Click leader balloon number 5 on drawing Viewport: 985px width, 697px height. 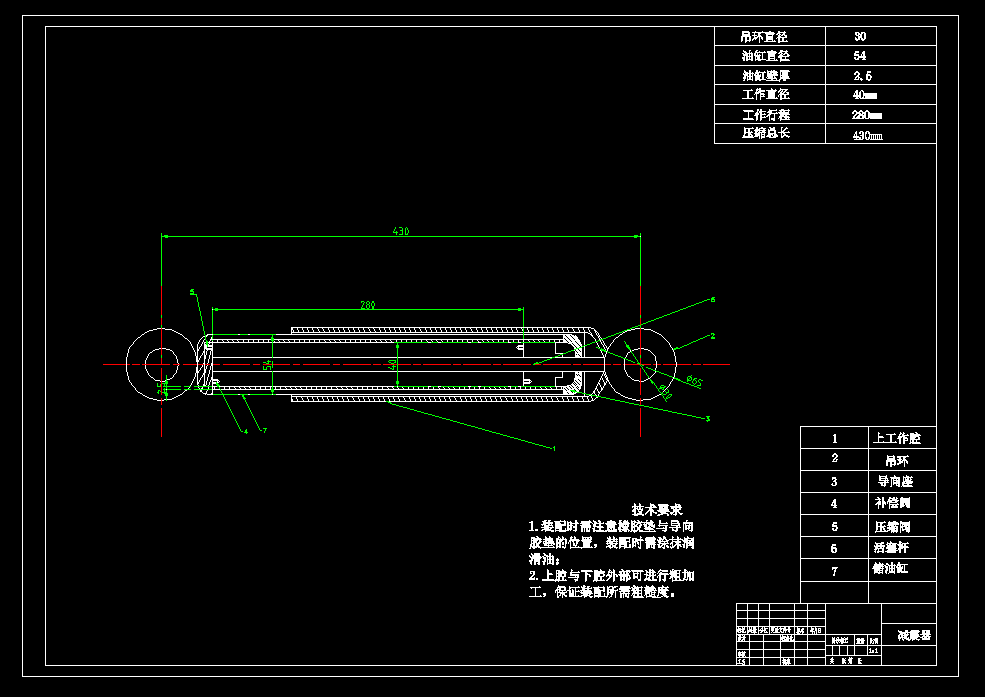[x=192, y=292]
